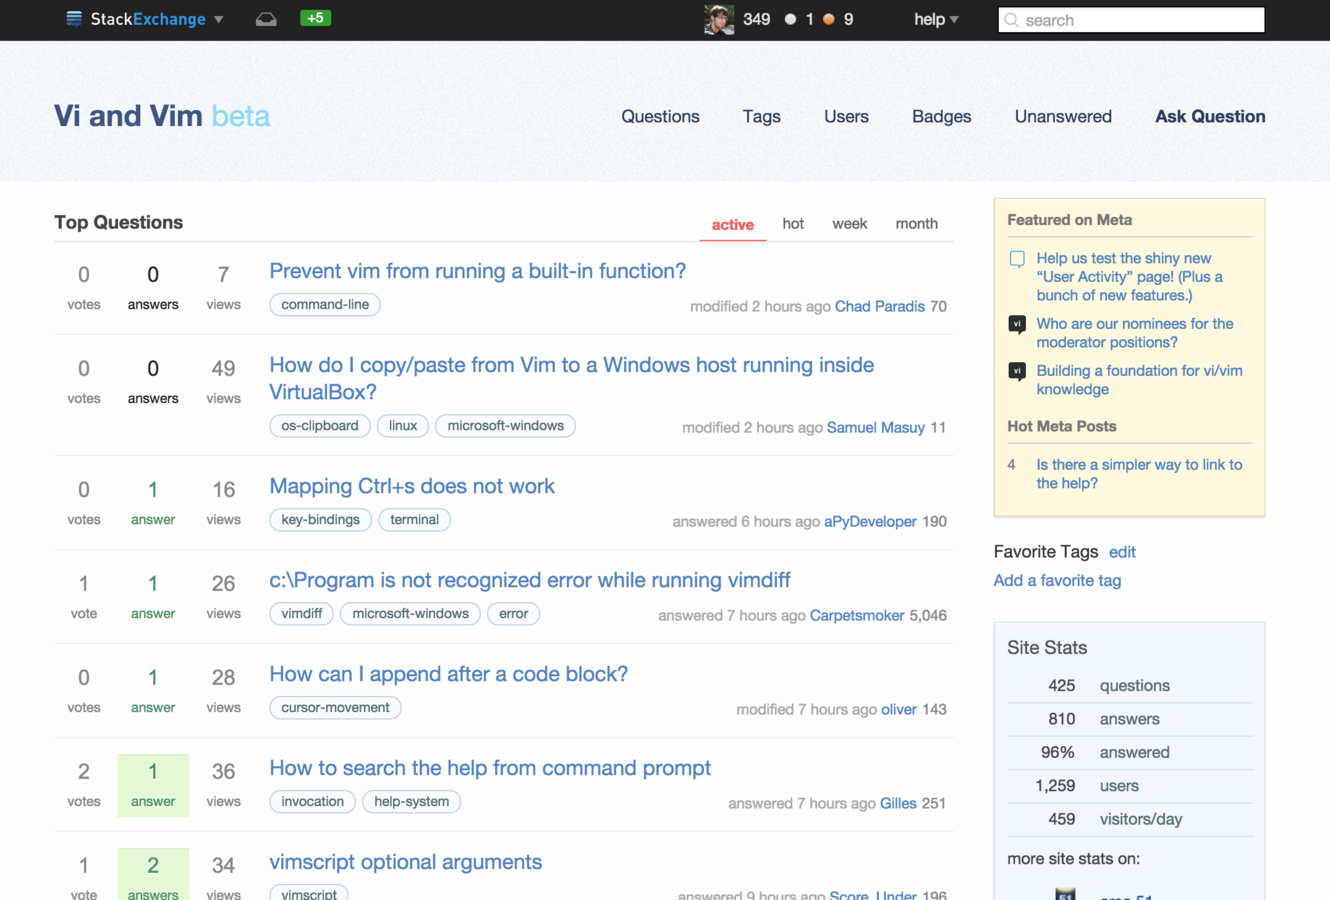1330x900 pixels.
Task: Switch to the month tab
Action: (x=916, y=224)
